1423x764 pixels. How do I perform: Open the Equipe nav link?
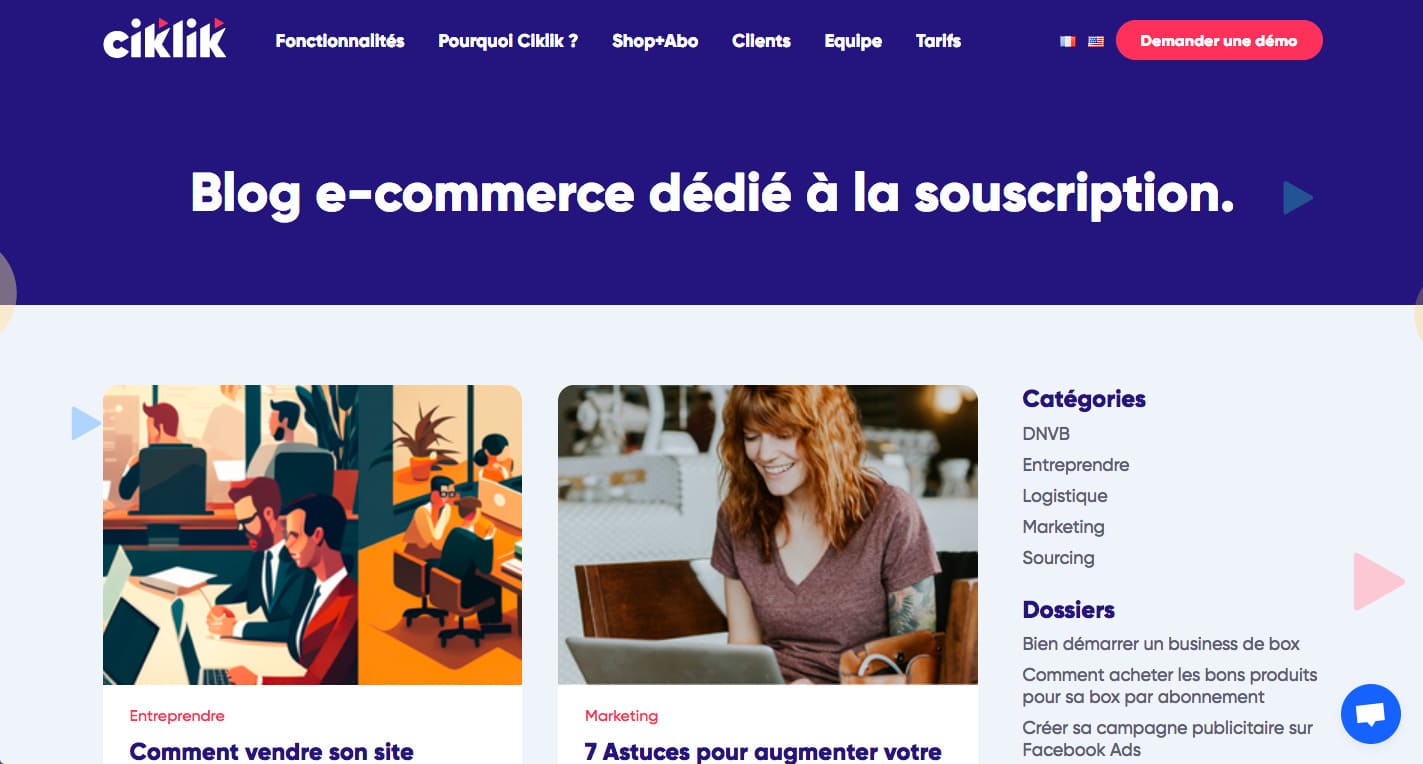pos(853,41)
